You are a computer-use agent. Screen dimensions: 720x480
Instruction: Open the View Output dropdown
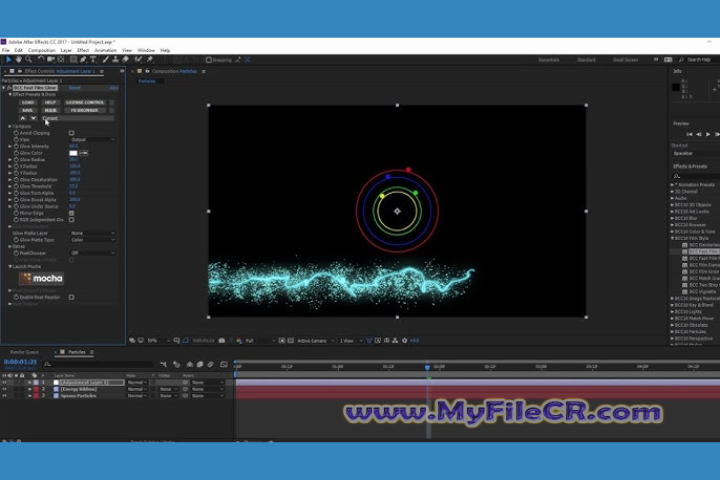pos(92,140)
